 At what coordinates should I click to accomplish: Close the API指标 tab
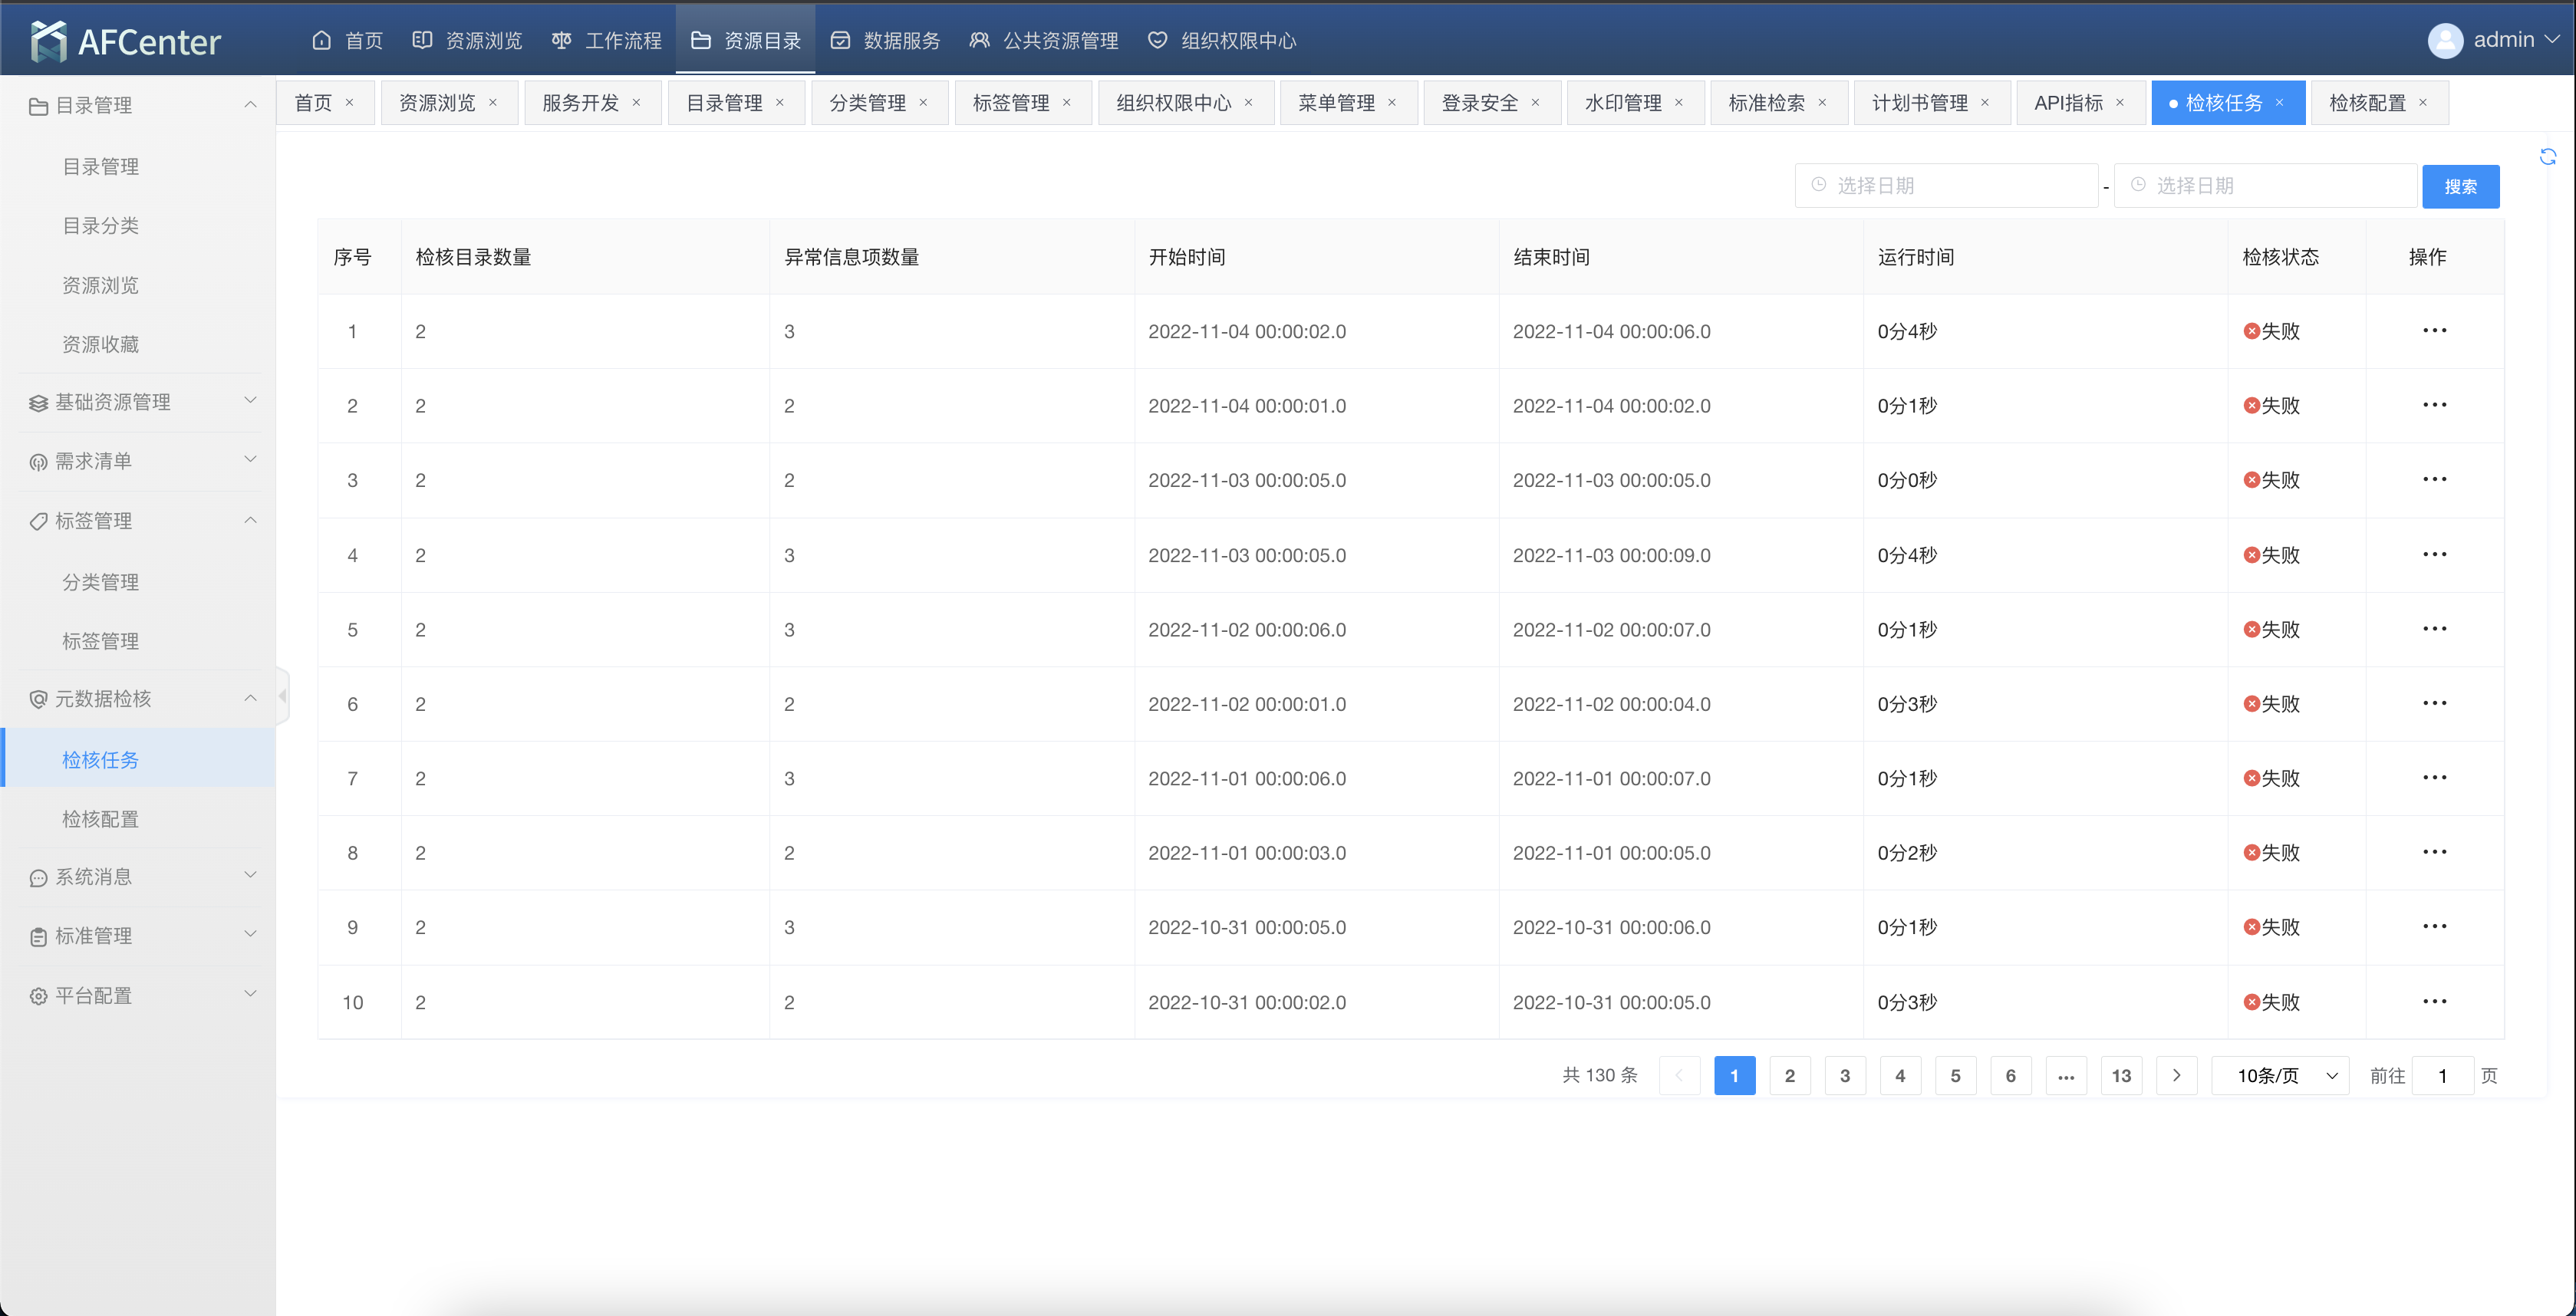2119,102
